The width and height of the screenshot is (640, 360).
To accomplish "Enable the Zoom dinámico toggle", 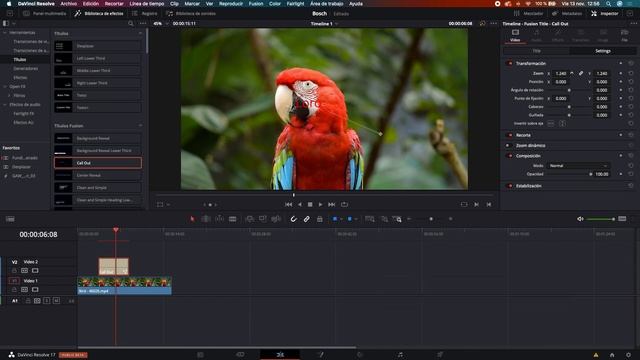I will 509,145.
